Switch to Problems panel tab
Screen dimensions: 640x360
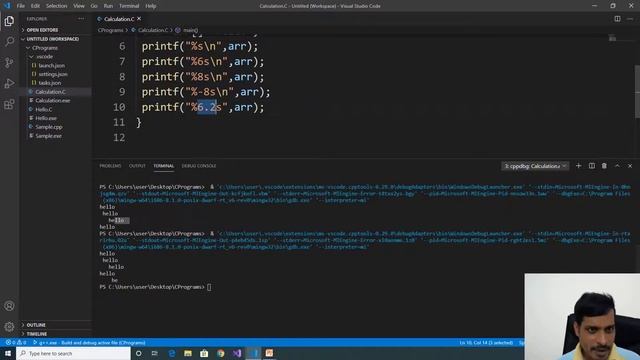click(110, 166)
